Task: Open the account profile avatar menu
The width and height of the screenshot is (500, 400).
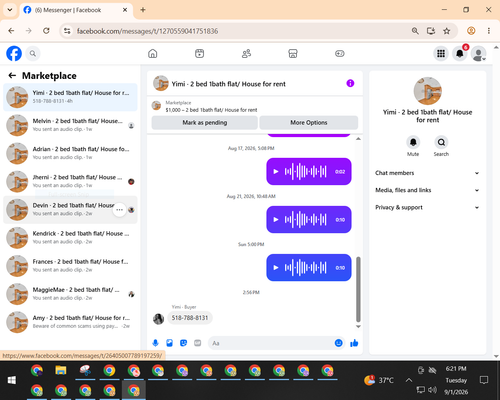Action: coord(478,53)
